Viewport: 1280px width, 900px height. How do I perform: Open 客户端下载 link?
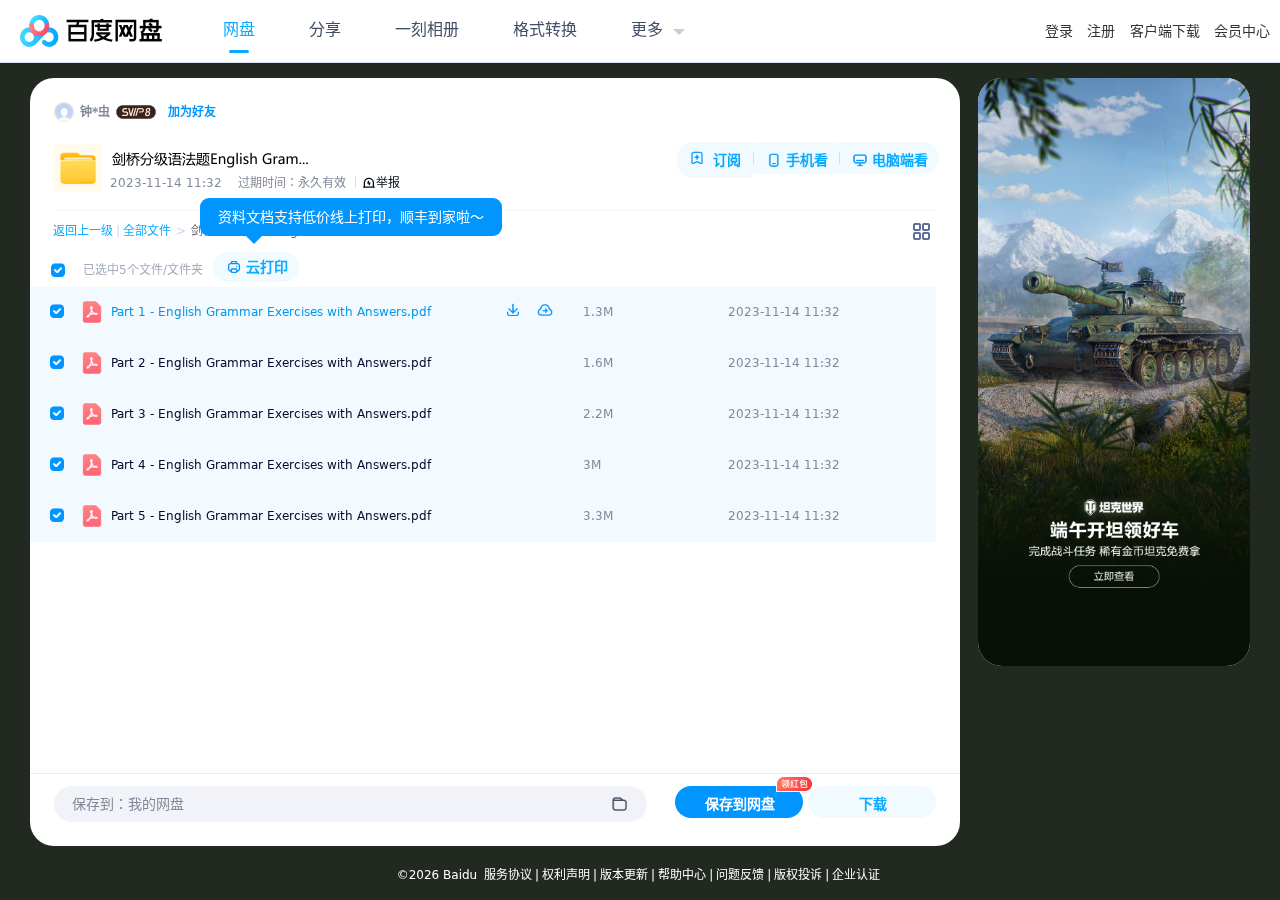[x=1165, y=32]
